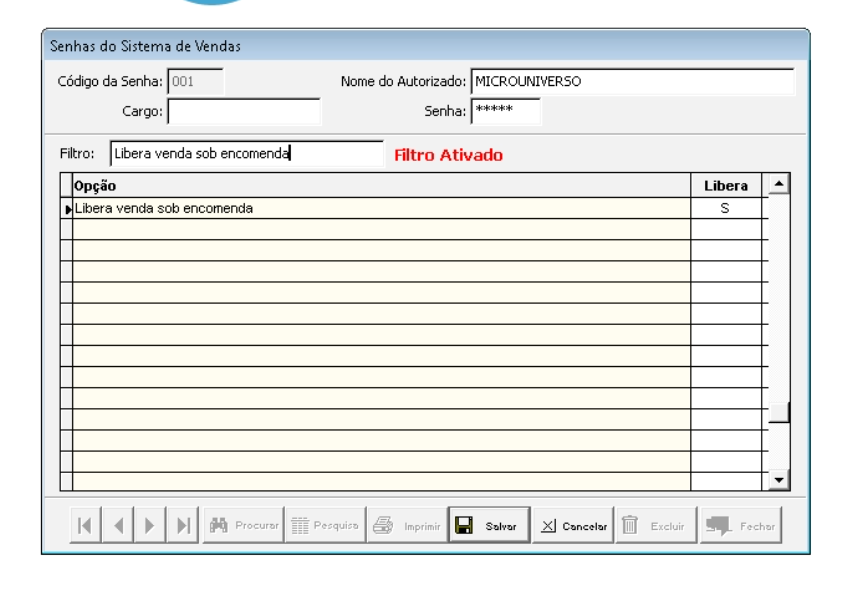Go to the first record navigation arrow
865x594 pixels.
pyautogui.click(x=87, y=525)
